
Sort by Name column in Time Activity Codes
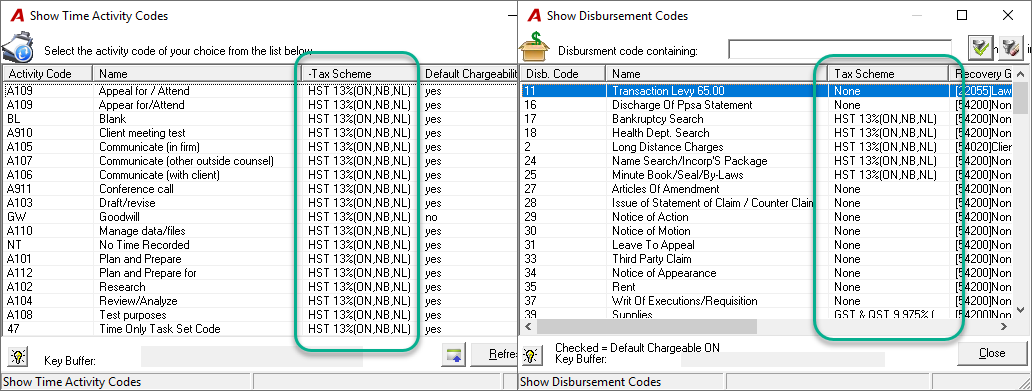point(196,74)
